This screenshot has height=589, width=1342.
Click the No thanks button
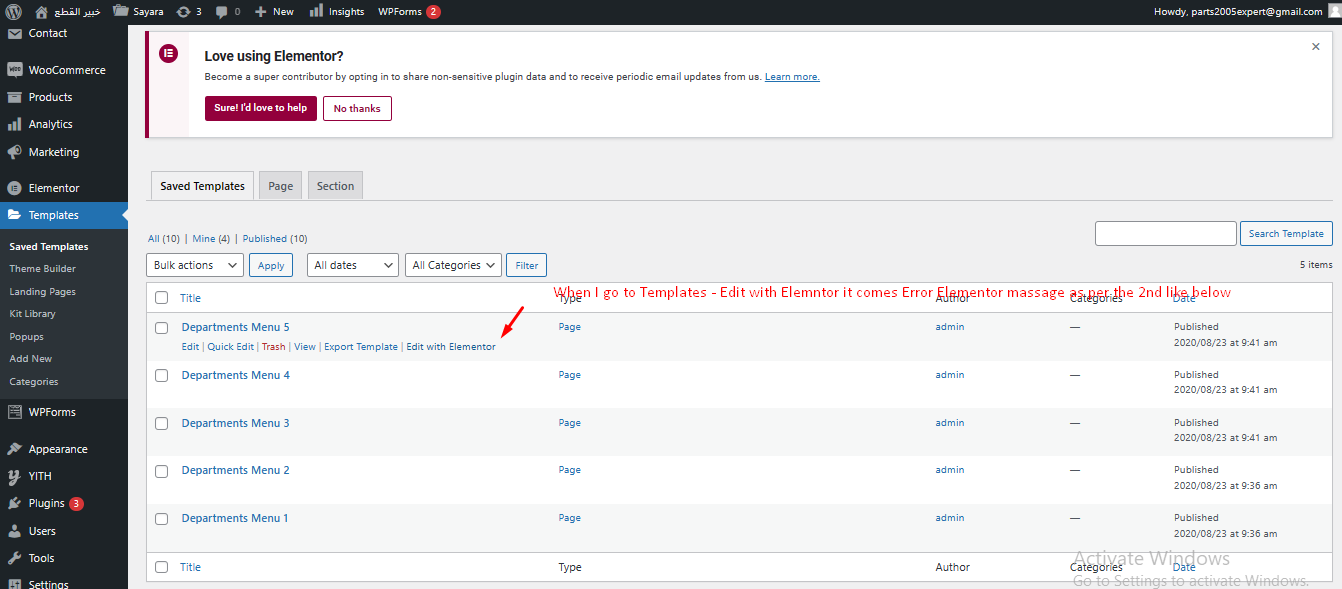pos(357,108)
